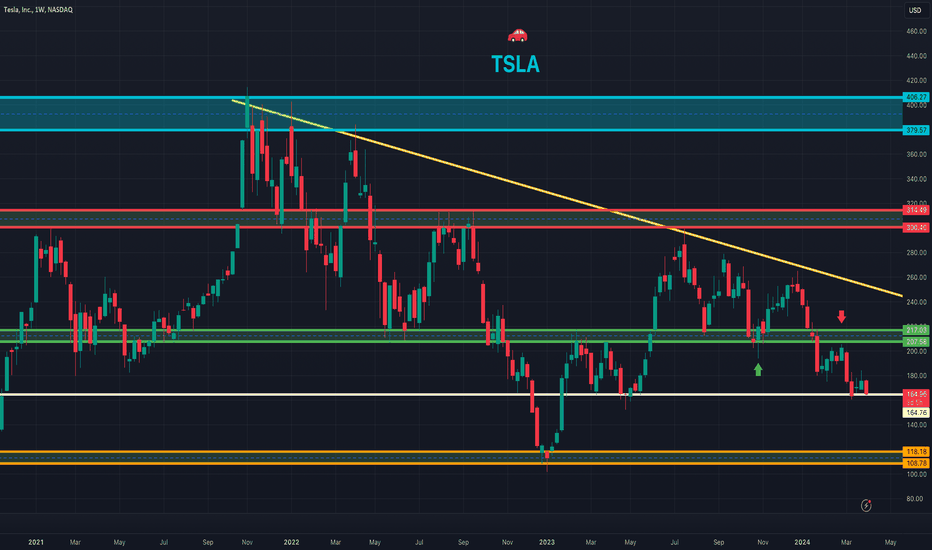The height and width of the screenshot is (550, 932).
Task: Click the 207.58 green price label
Action: (916, 342)
